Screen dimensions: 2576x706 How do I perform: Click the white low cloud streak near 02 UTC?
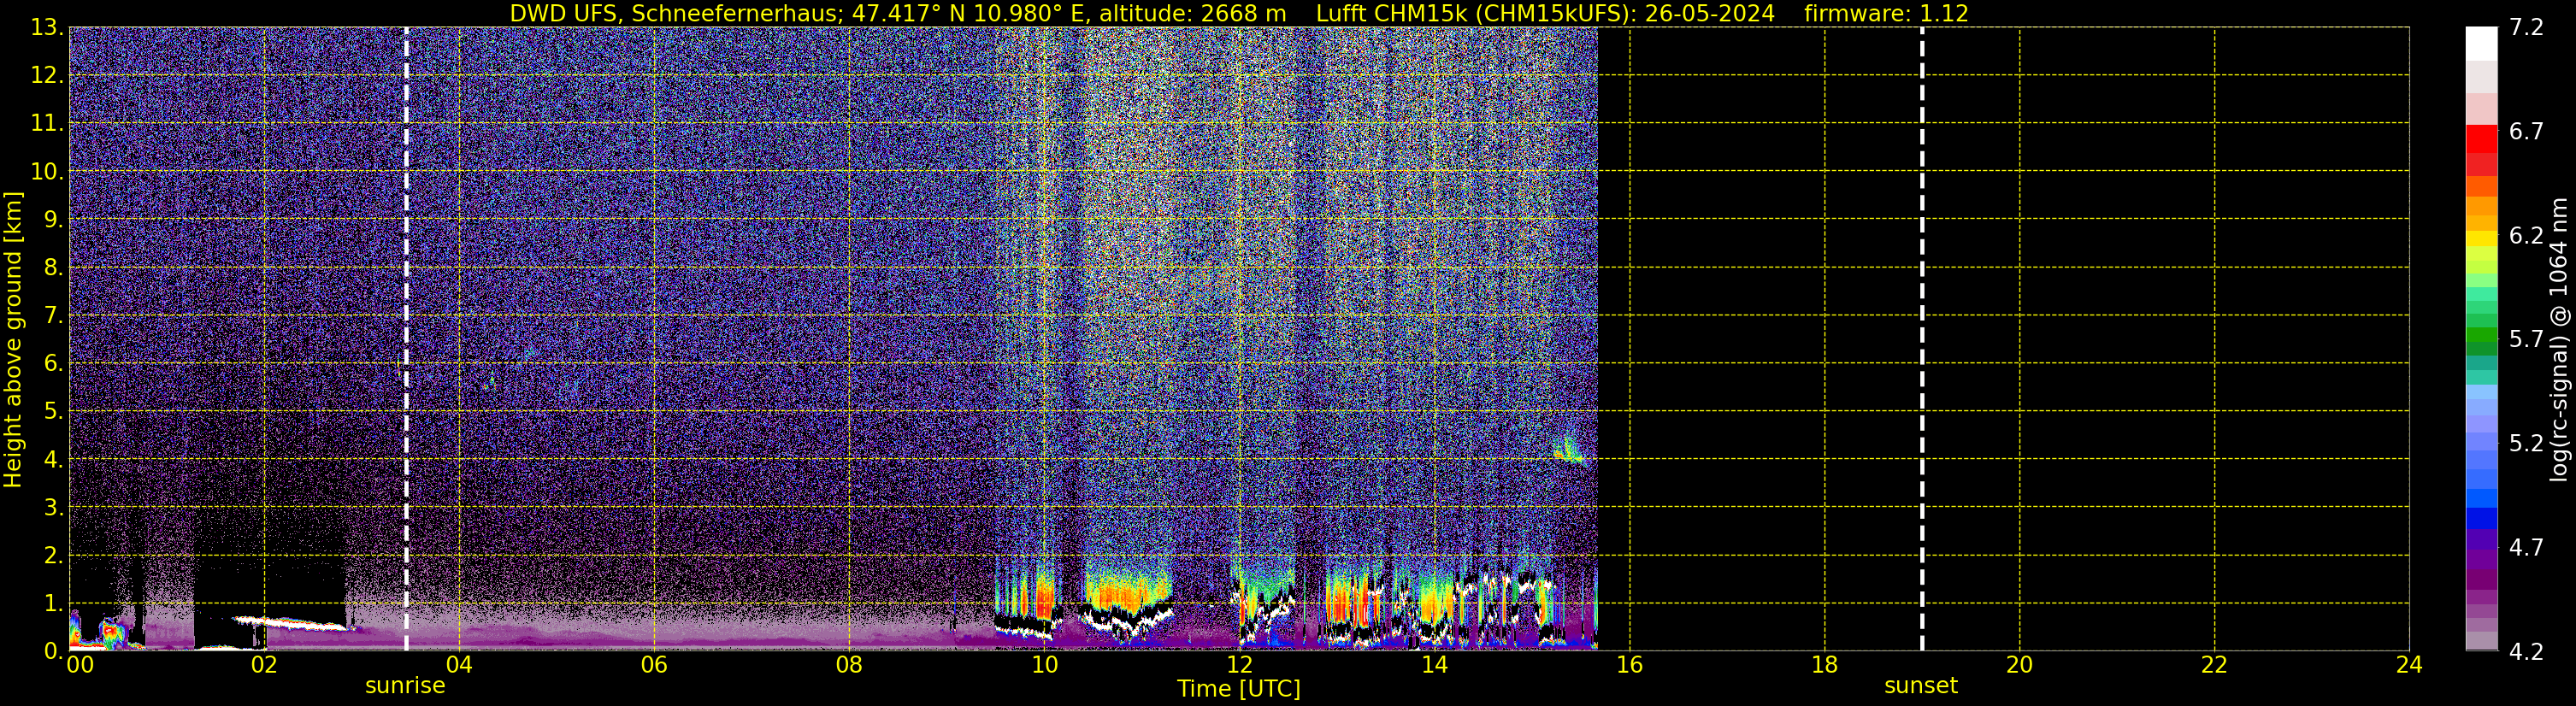(294, 623)
